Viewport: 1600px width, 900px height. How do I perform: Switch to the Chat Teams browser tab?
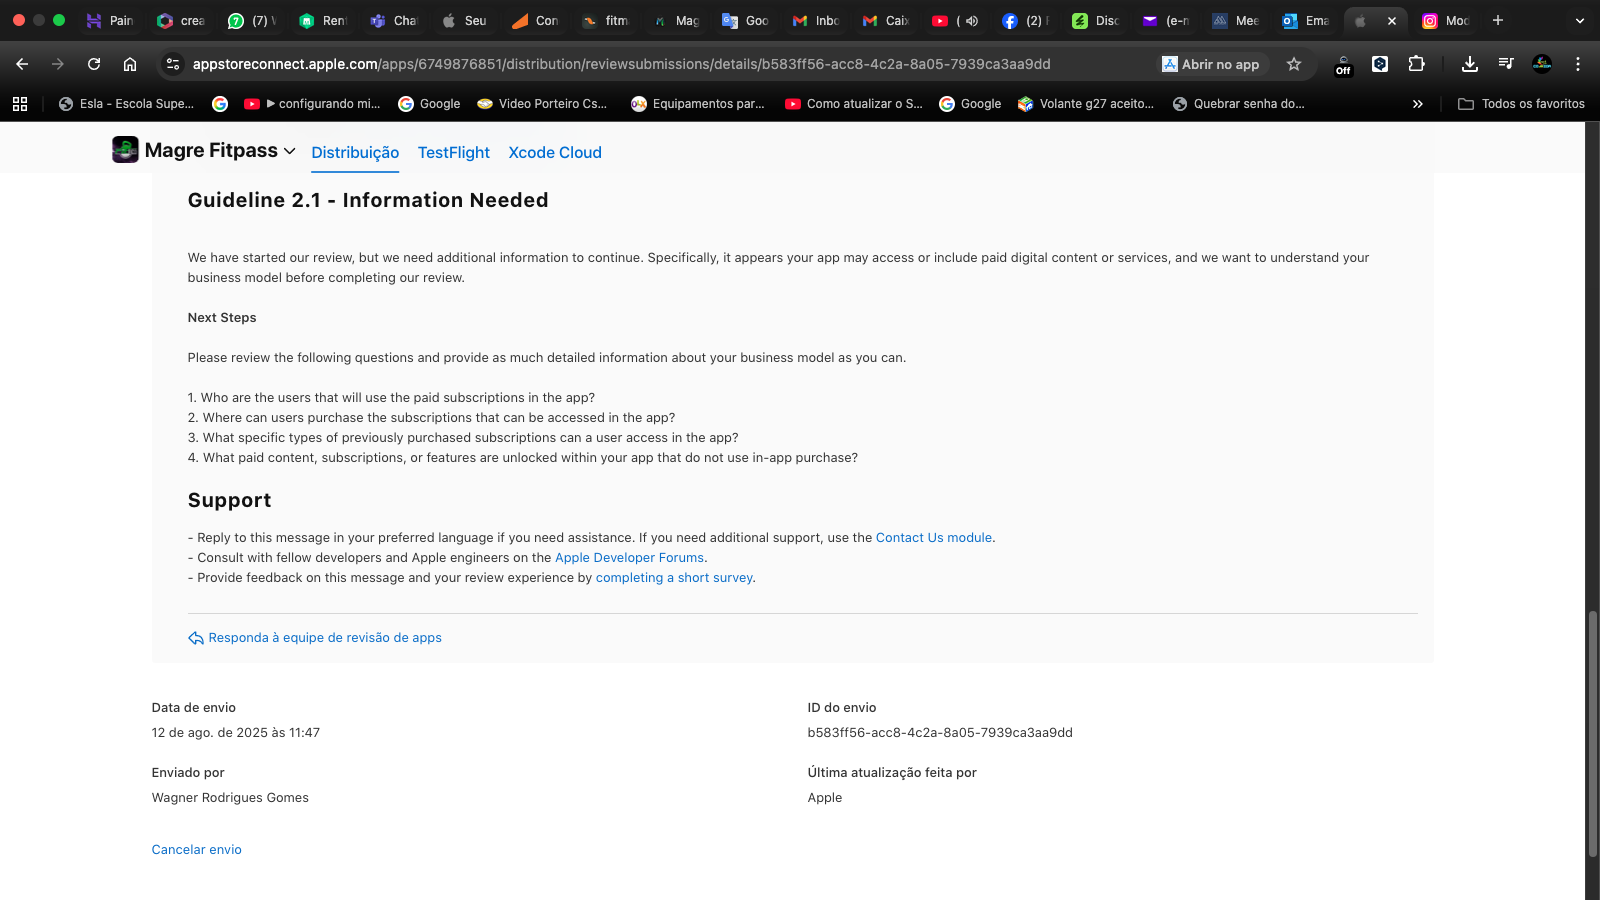(393, 20)
